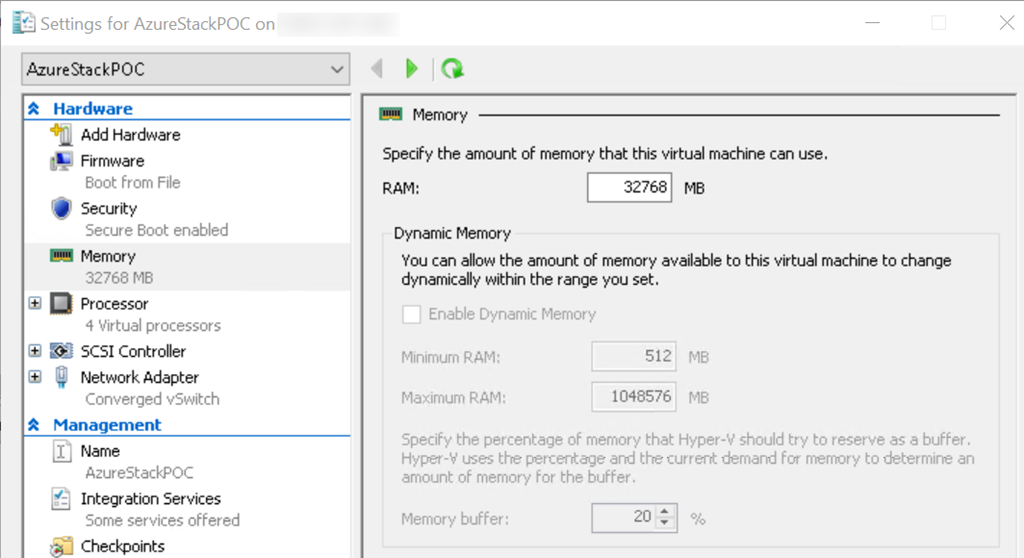This screenshot has width=1024, height=558.
Task: Minimize the settings window
Action: pyautogui.click(x=872, y=23)
